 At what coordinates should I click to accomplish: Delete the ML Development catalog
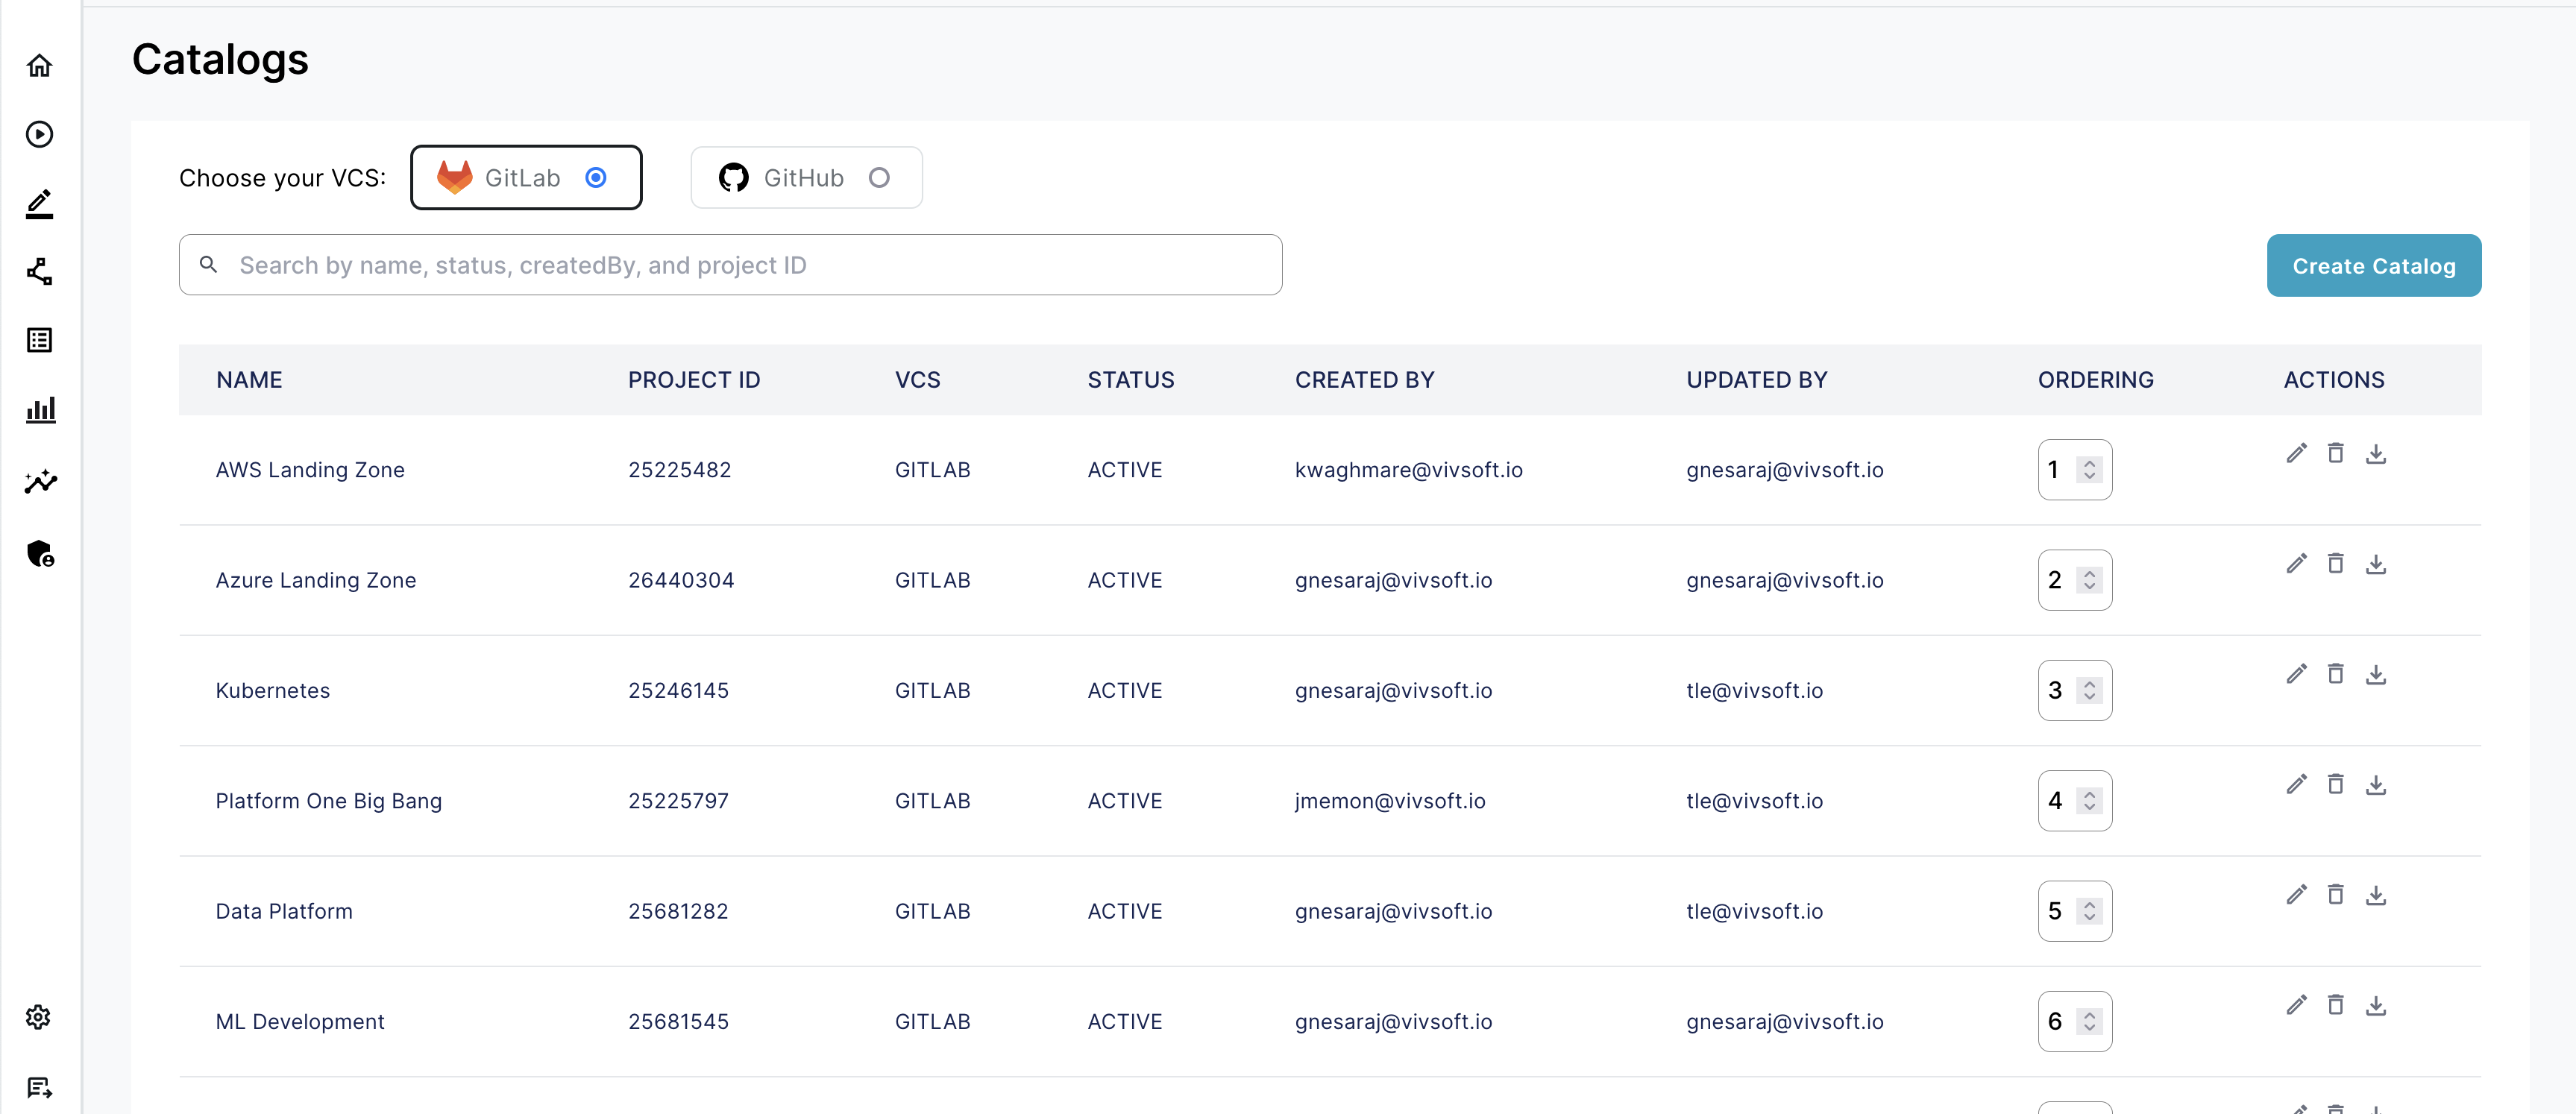2335,1005
